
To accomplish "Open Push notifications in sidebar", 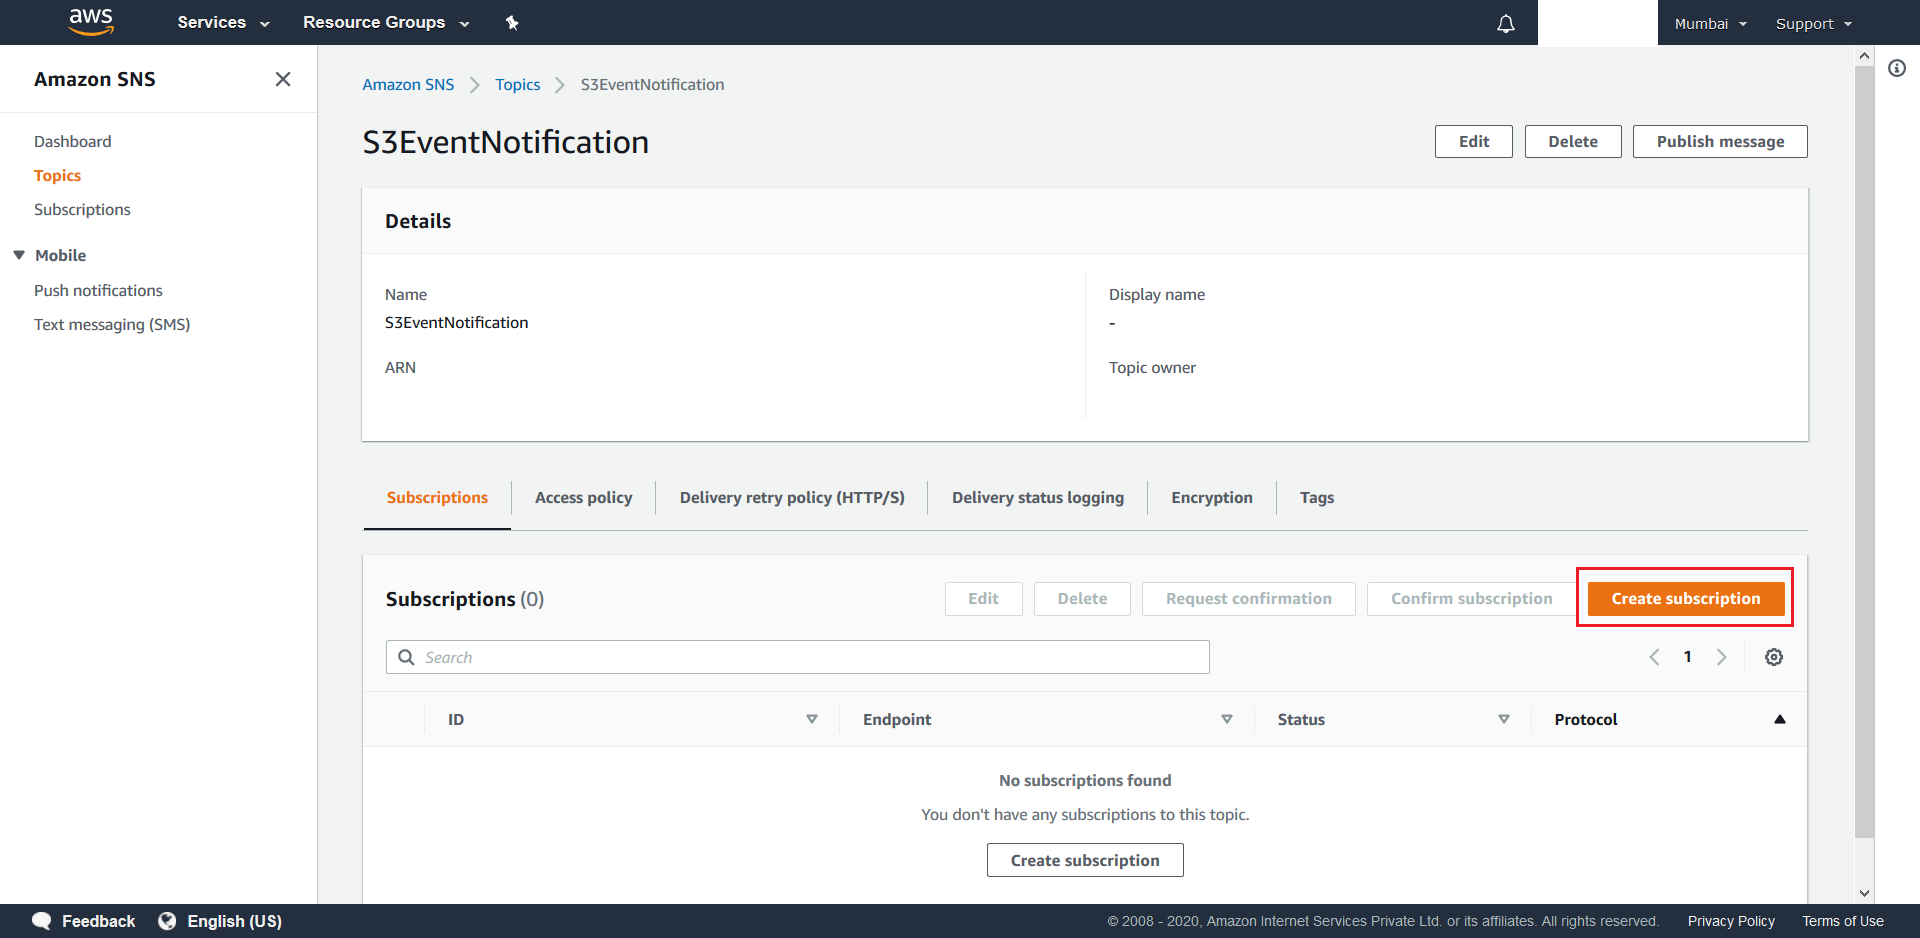I will 98,290.
